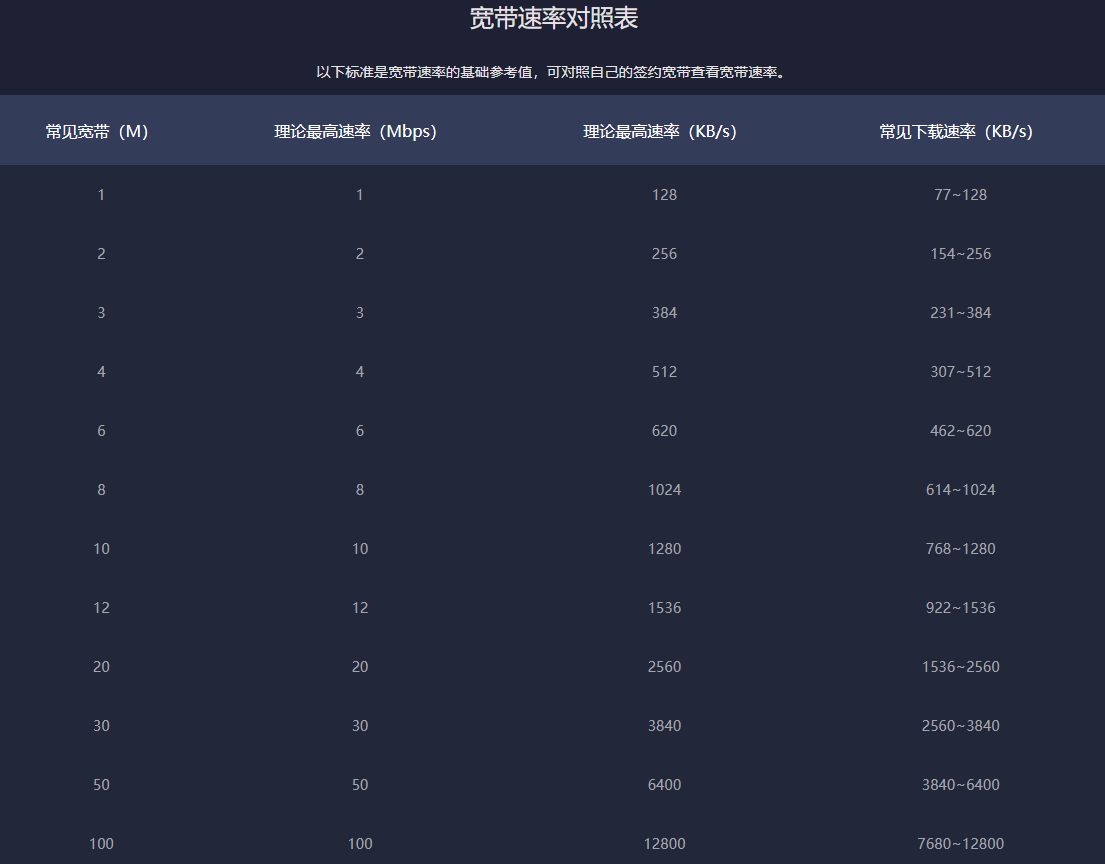Click the 12800 theoretical KB/s cell
This screenshot has width=1105, height=864.
pos(664,844)
